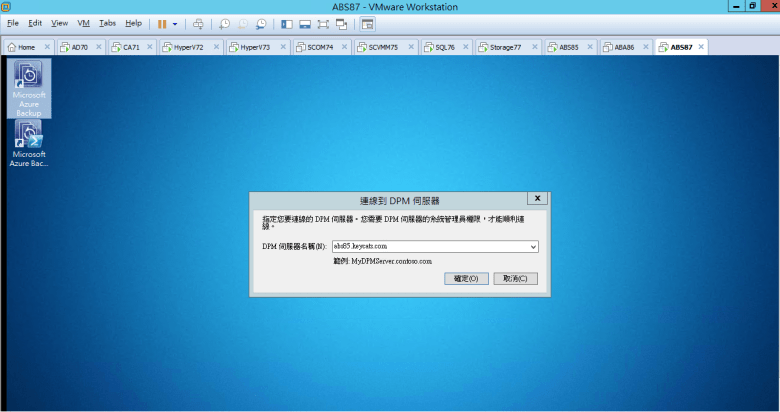780x412 pixels.
Task: Click the DPM server name text field
Action: click(428, 246)
